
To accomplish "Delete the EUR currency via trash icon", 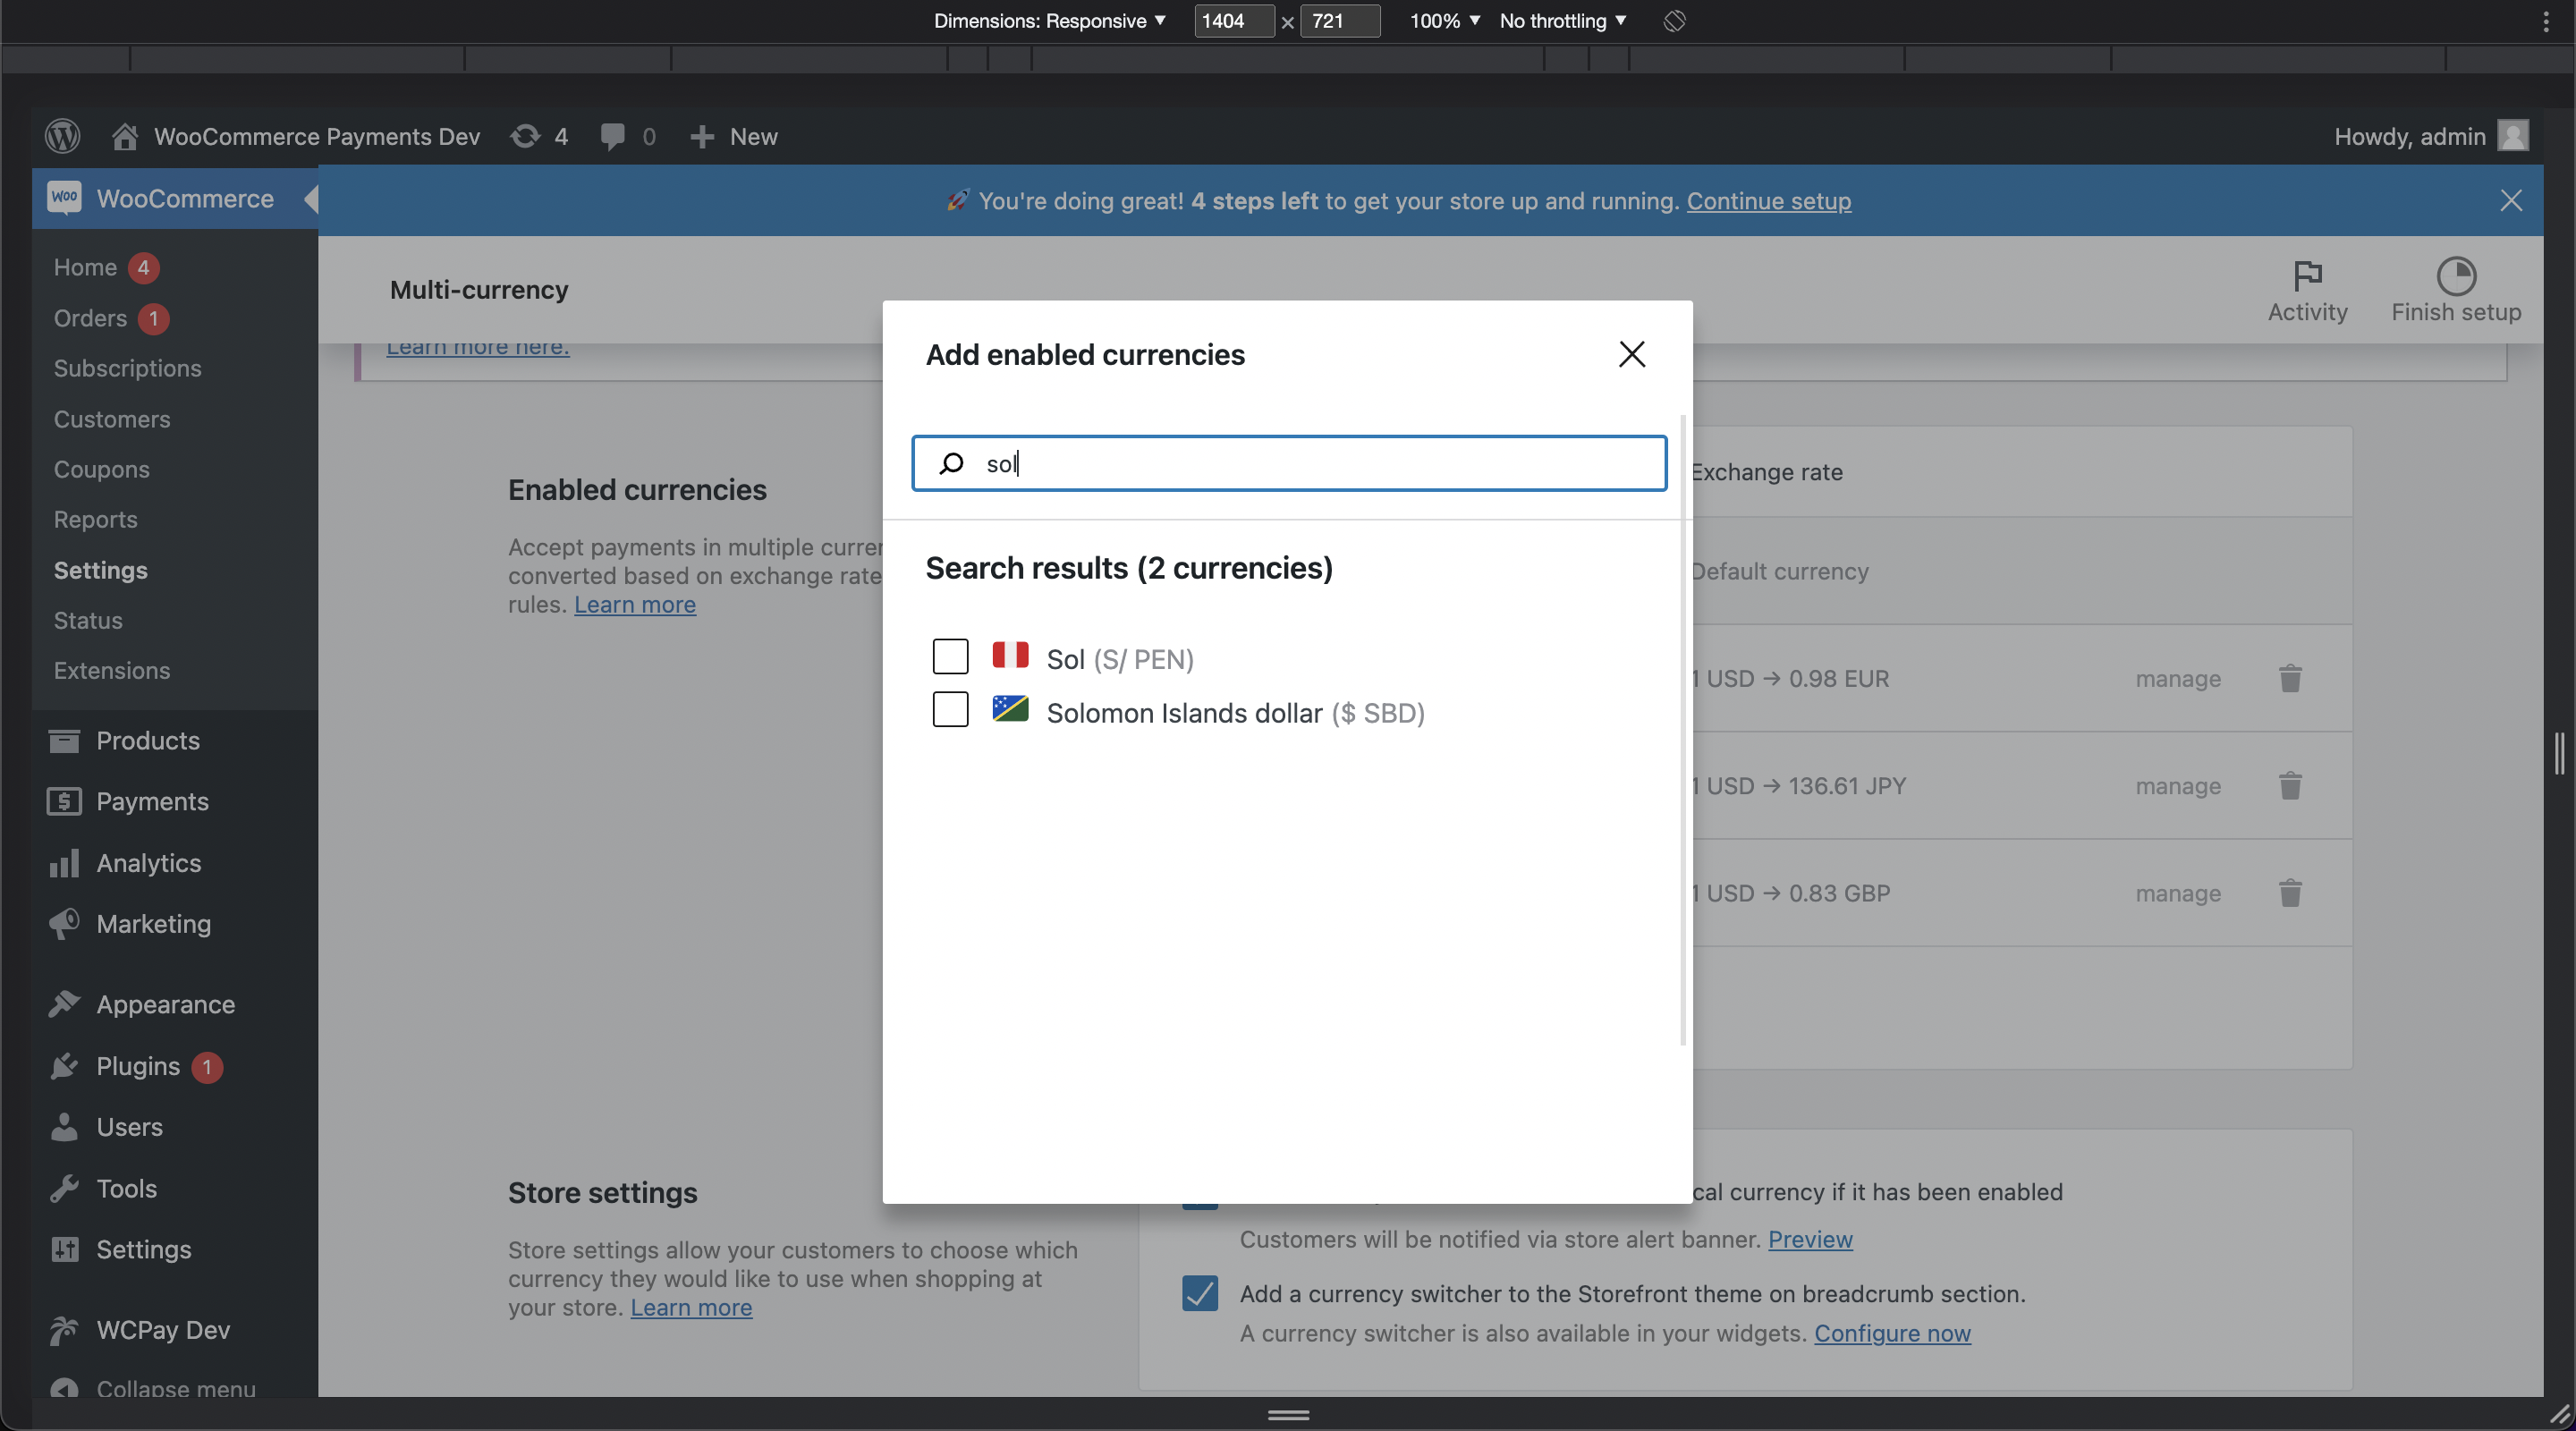I will [2290, 678].
